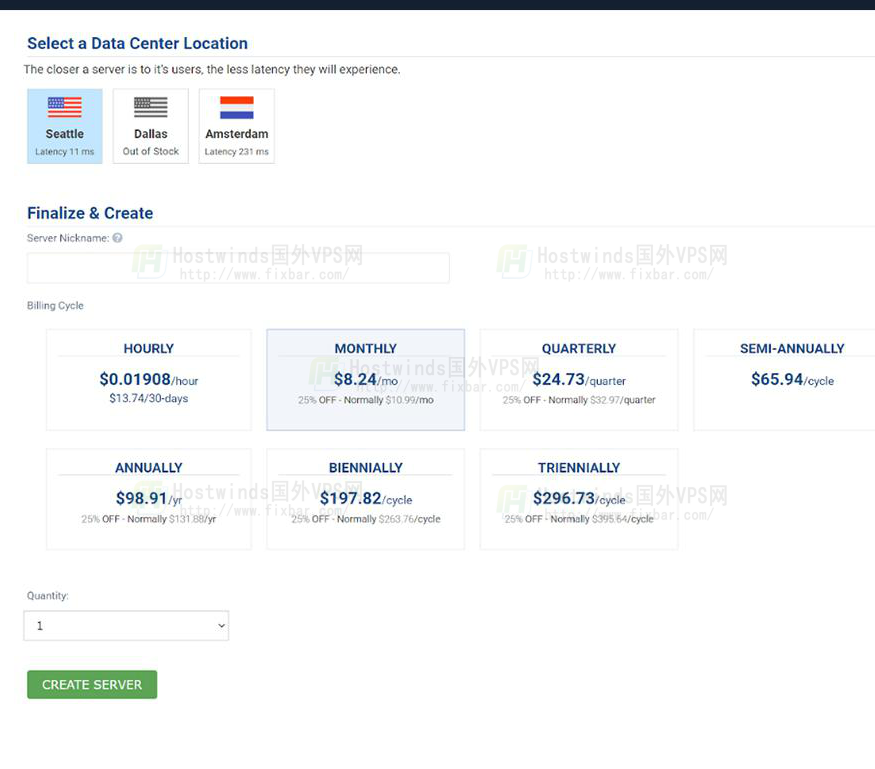875x769 pixels.
Task: Click the Create Server button
Action: (92, 684)
